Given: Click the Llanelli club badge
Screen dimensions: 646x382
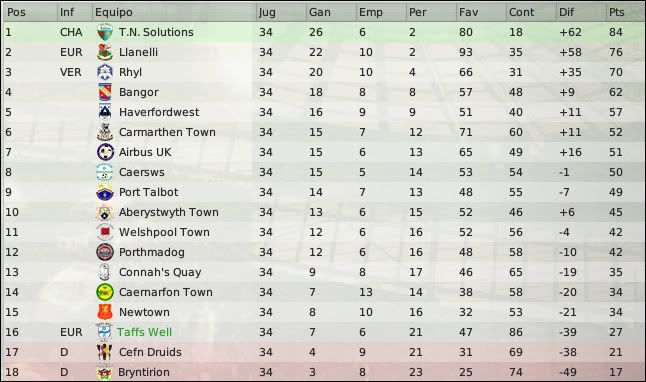Looking at the screenshot, I should pos(105,52).
